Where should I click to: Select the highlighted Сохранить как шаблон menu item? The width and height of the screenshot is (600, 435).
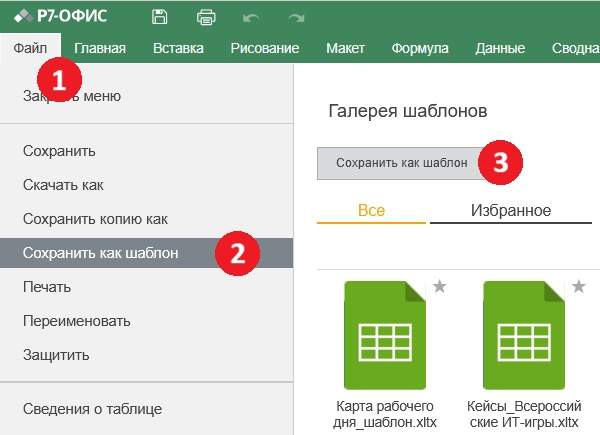(147, 253)
